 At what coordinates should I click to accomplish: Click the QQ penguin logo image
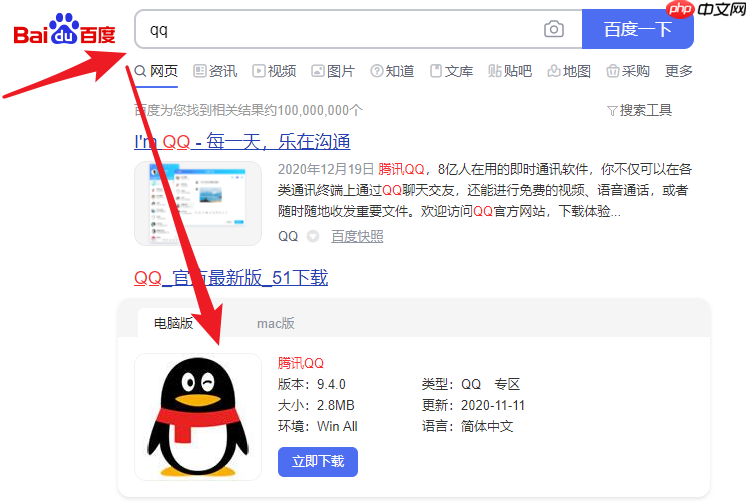198,417
